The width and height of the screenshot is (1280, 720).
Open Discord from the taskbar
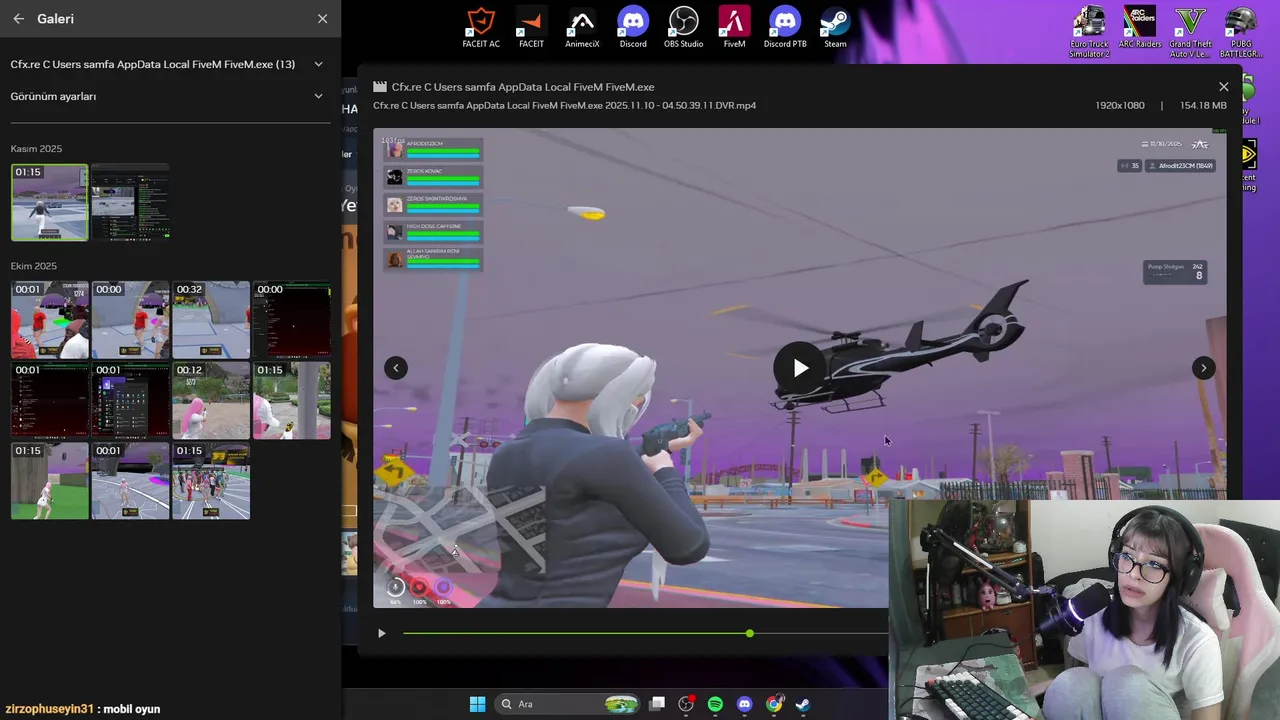click(x=744, y=704)
